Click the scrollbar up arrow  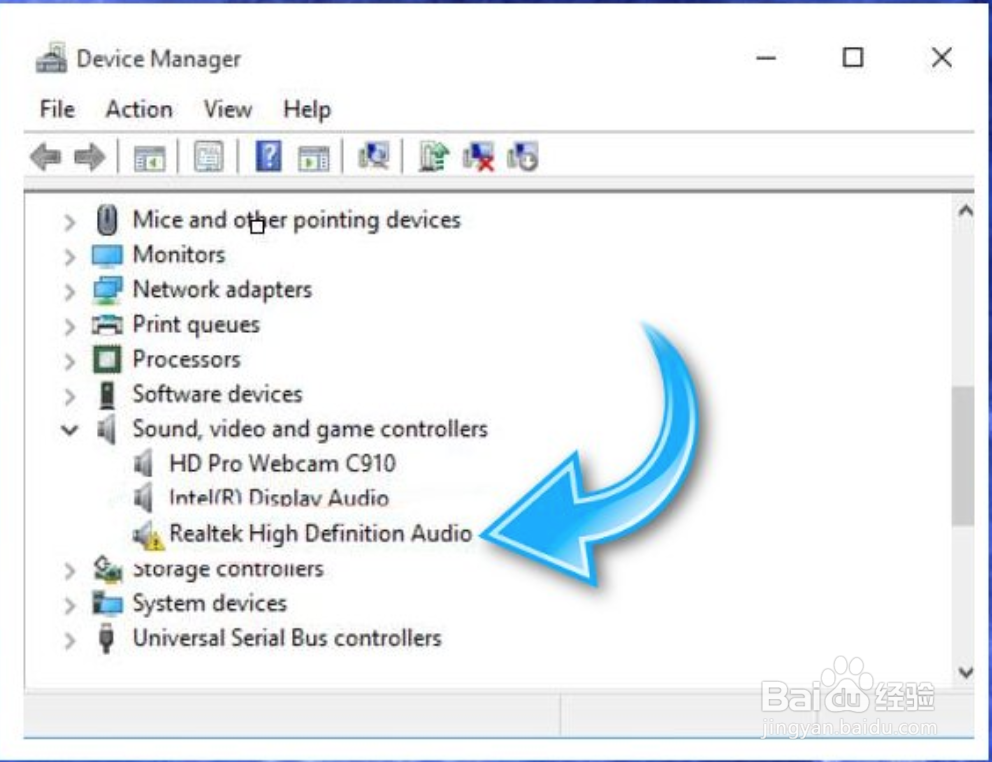coord(965,211)
